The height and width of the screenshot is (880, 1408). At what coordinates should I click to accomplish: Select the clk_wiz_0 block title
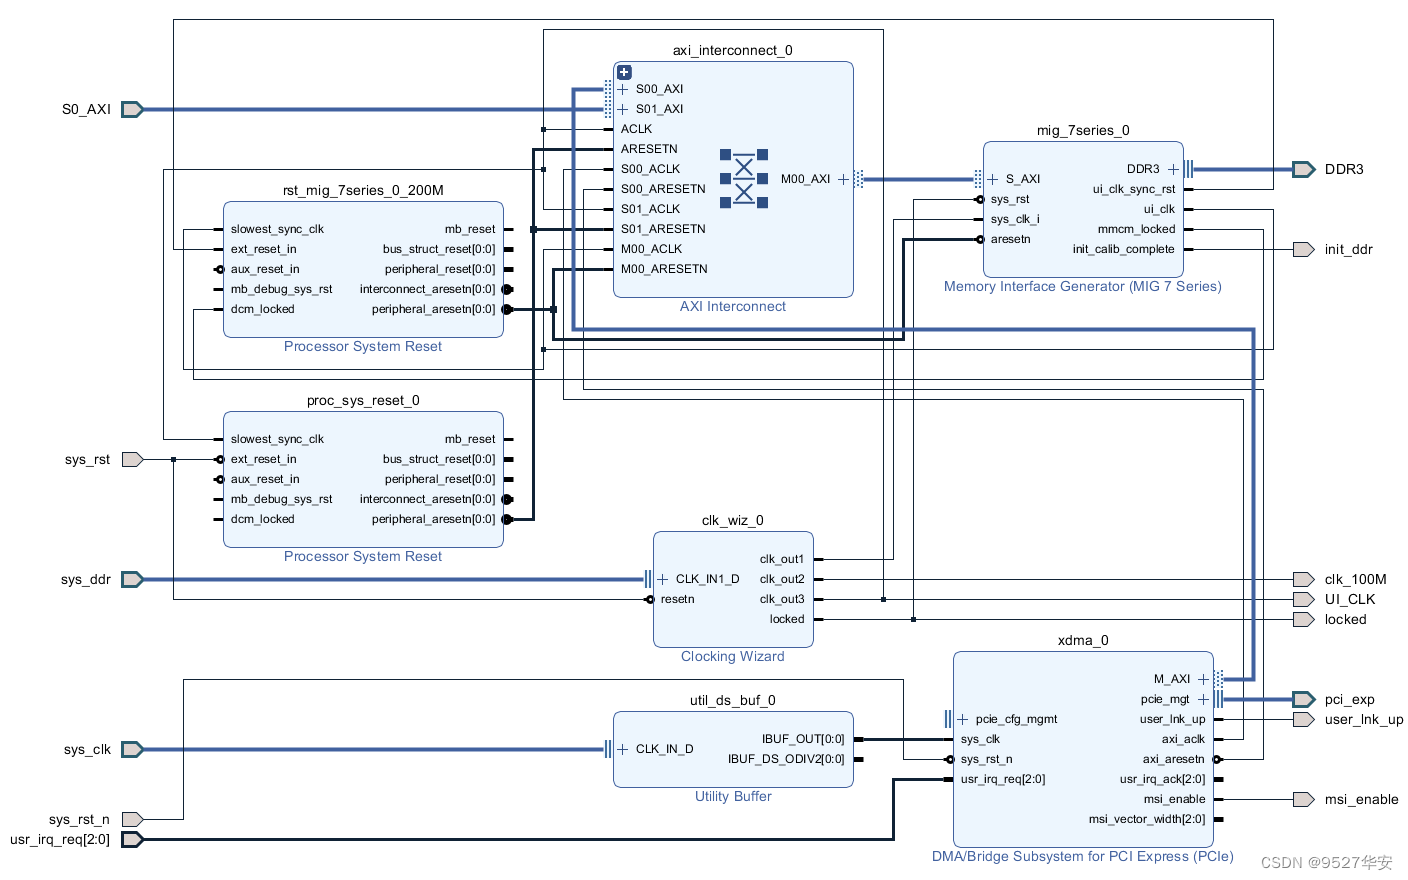coord(733,520)
